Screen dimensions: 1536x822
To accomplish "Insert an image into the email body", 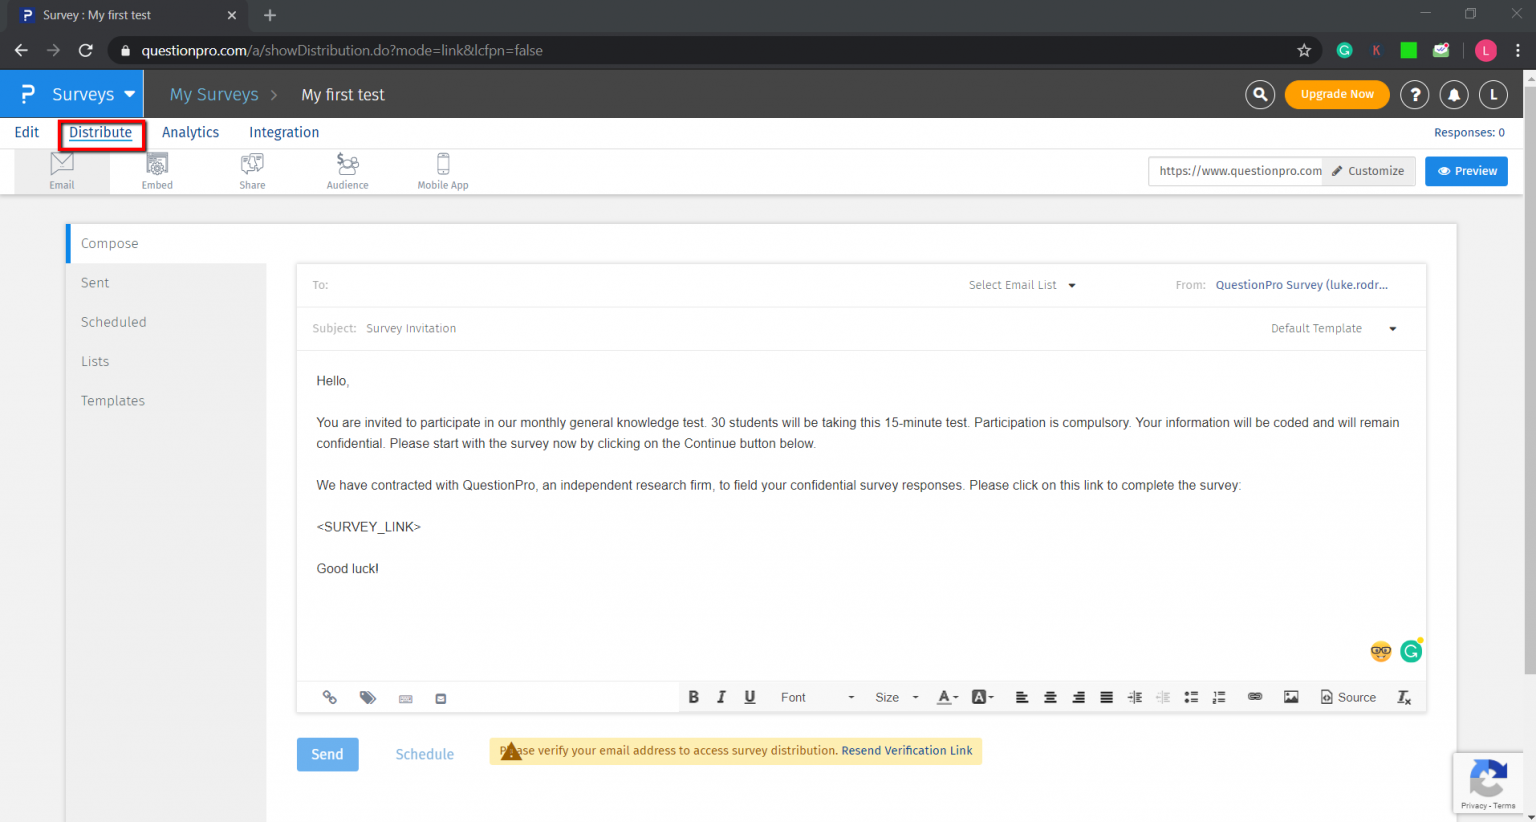I will 1291,697.
